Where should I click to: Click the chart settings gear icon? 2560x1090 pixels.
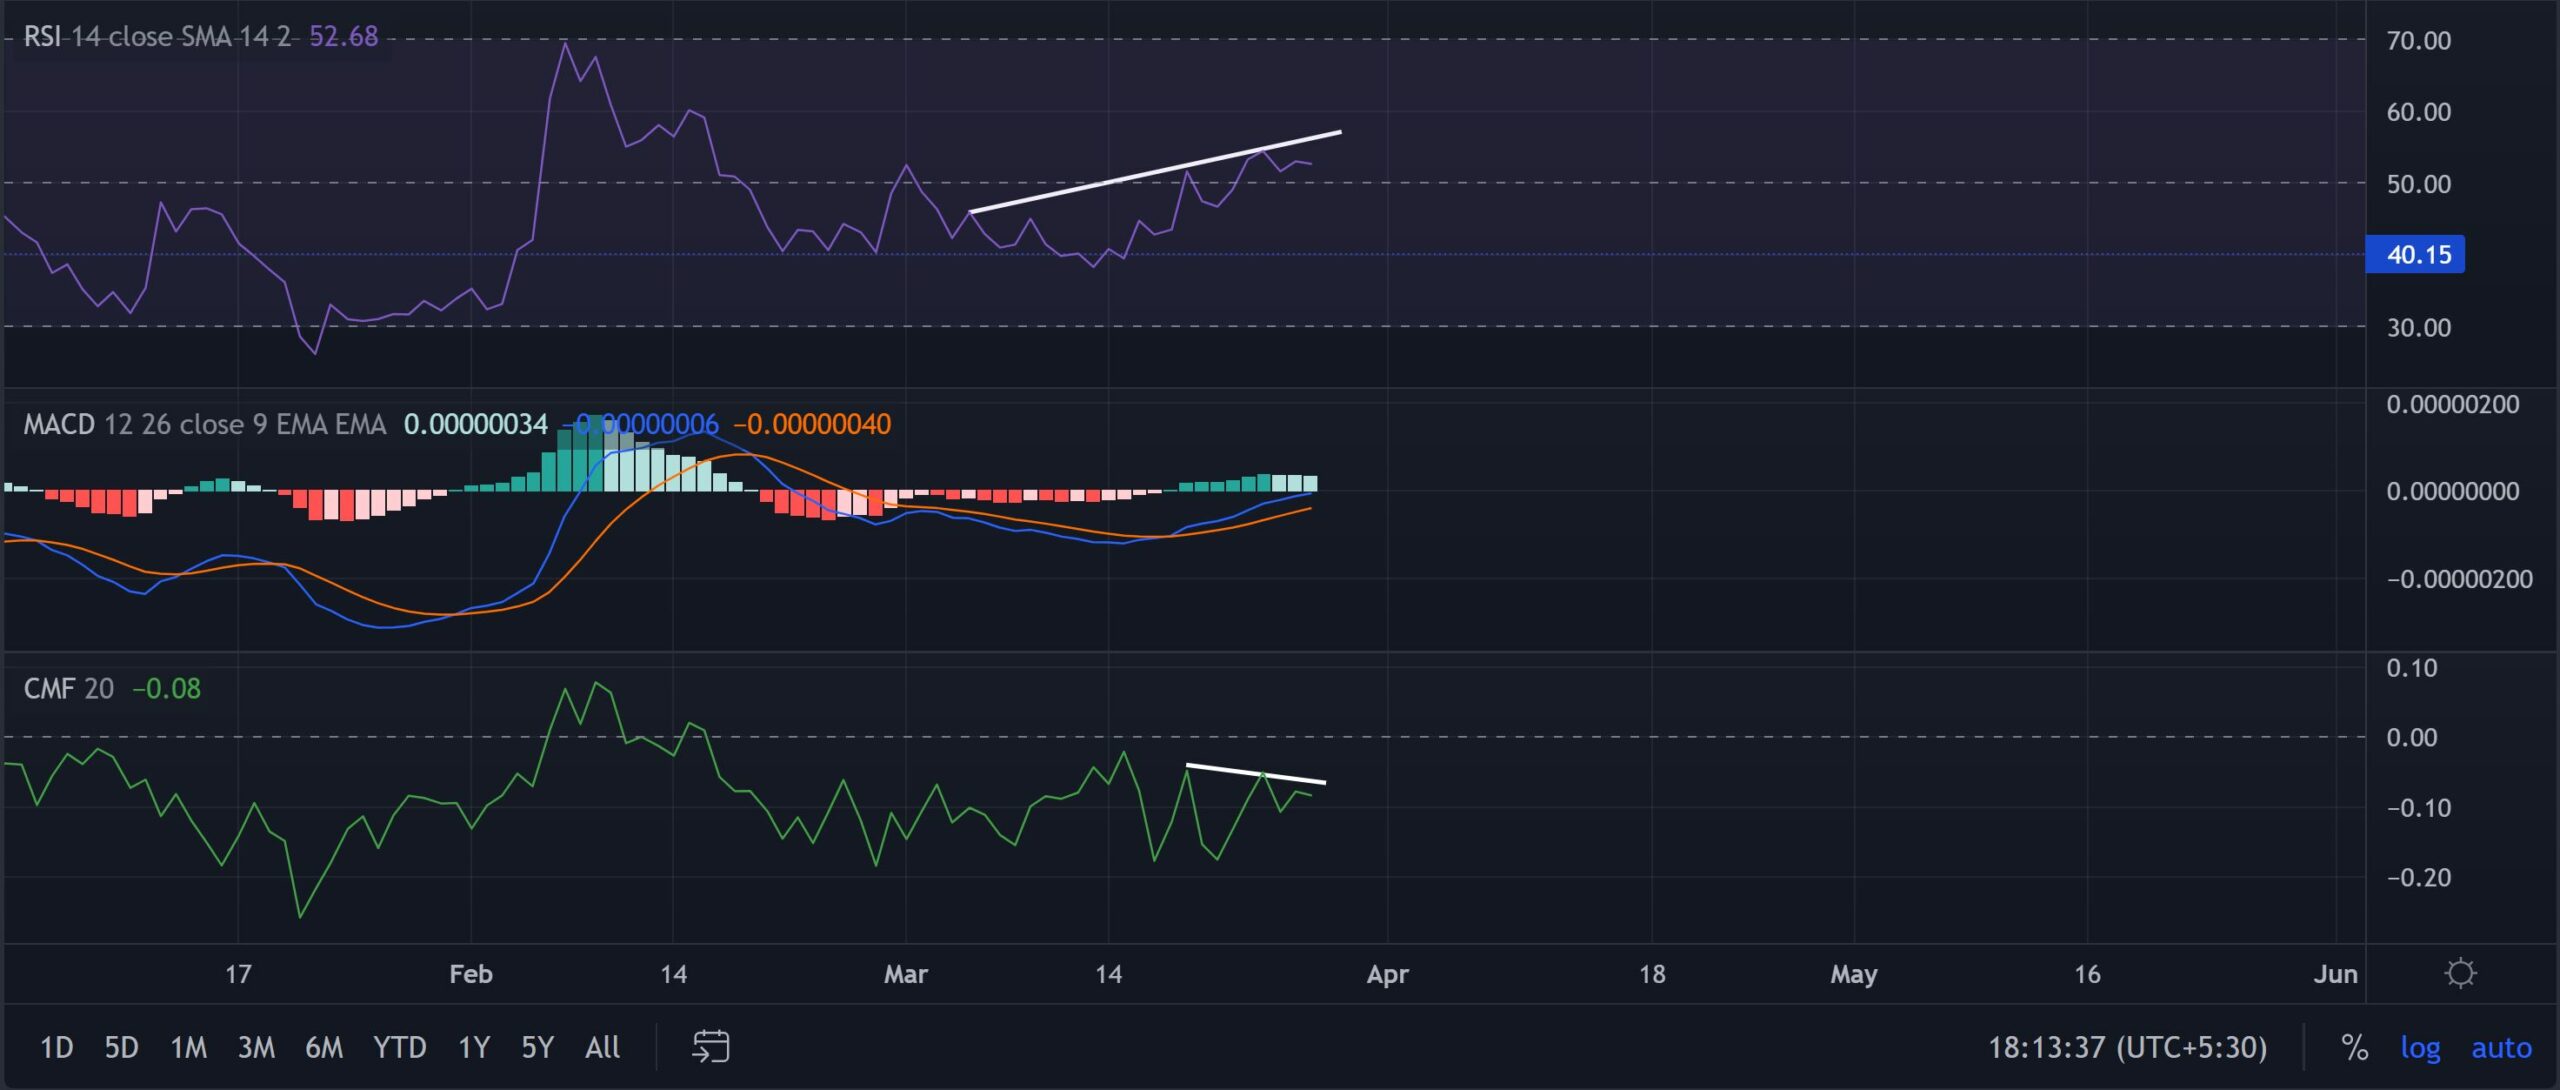[x=2460, y=973]
